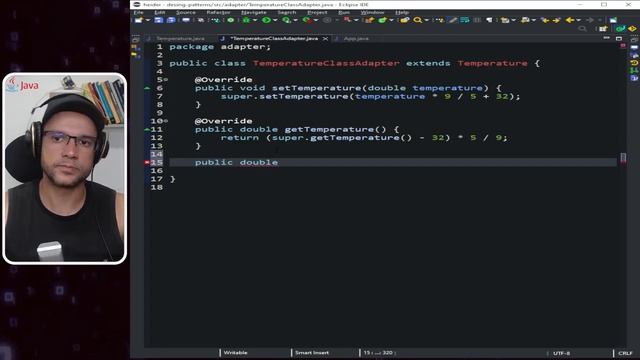Image resolution: width=640 pixels, height=360 pixels.
Task: Click the cursor position status entry
Action: (378, 353)
